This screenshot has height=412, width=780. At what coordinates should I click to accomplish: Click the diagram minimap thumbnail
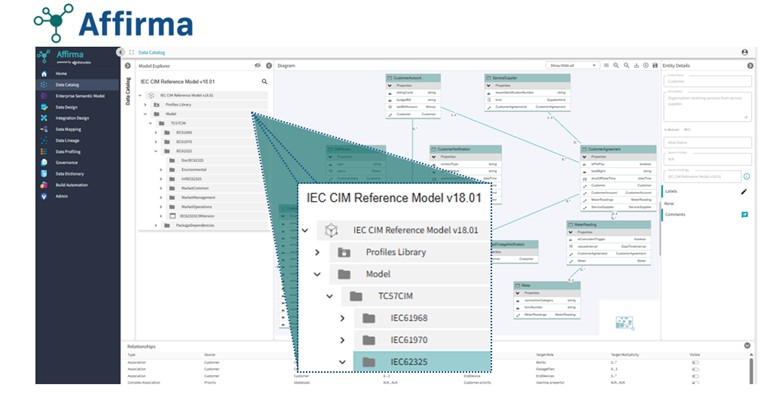click(625, 323)
